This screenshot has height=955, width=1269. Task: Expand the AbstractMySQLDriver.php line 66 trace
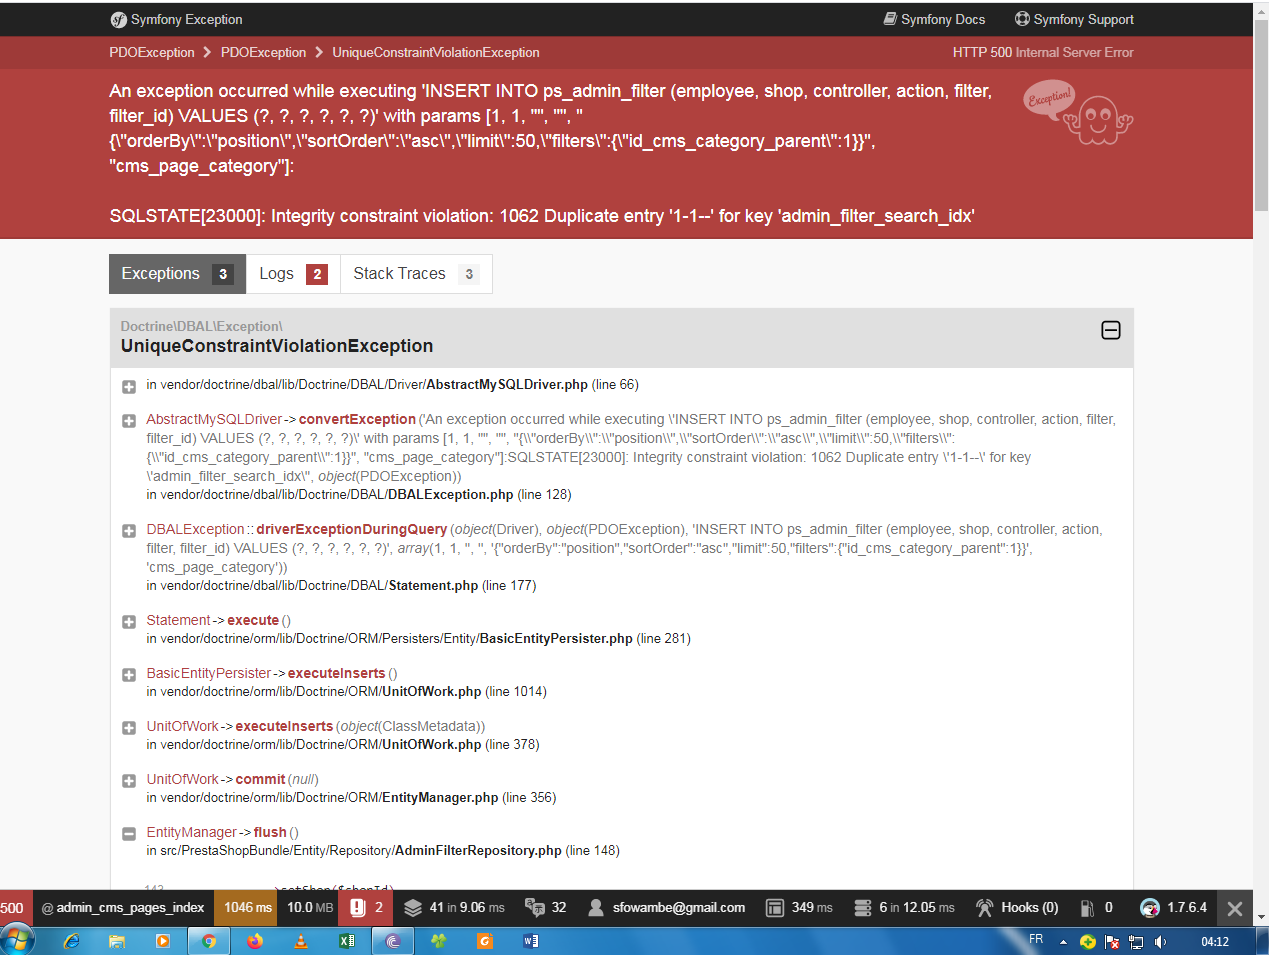point(129,386)
